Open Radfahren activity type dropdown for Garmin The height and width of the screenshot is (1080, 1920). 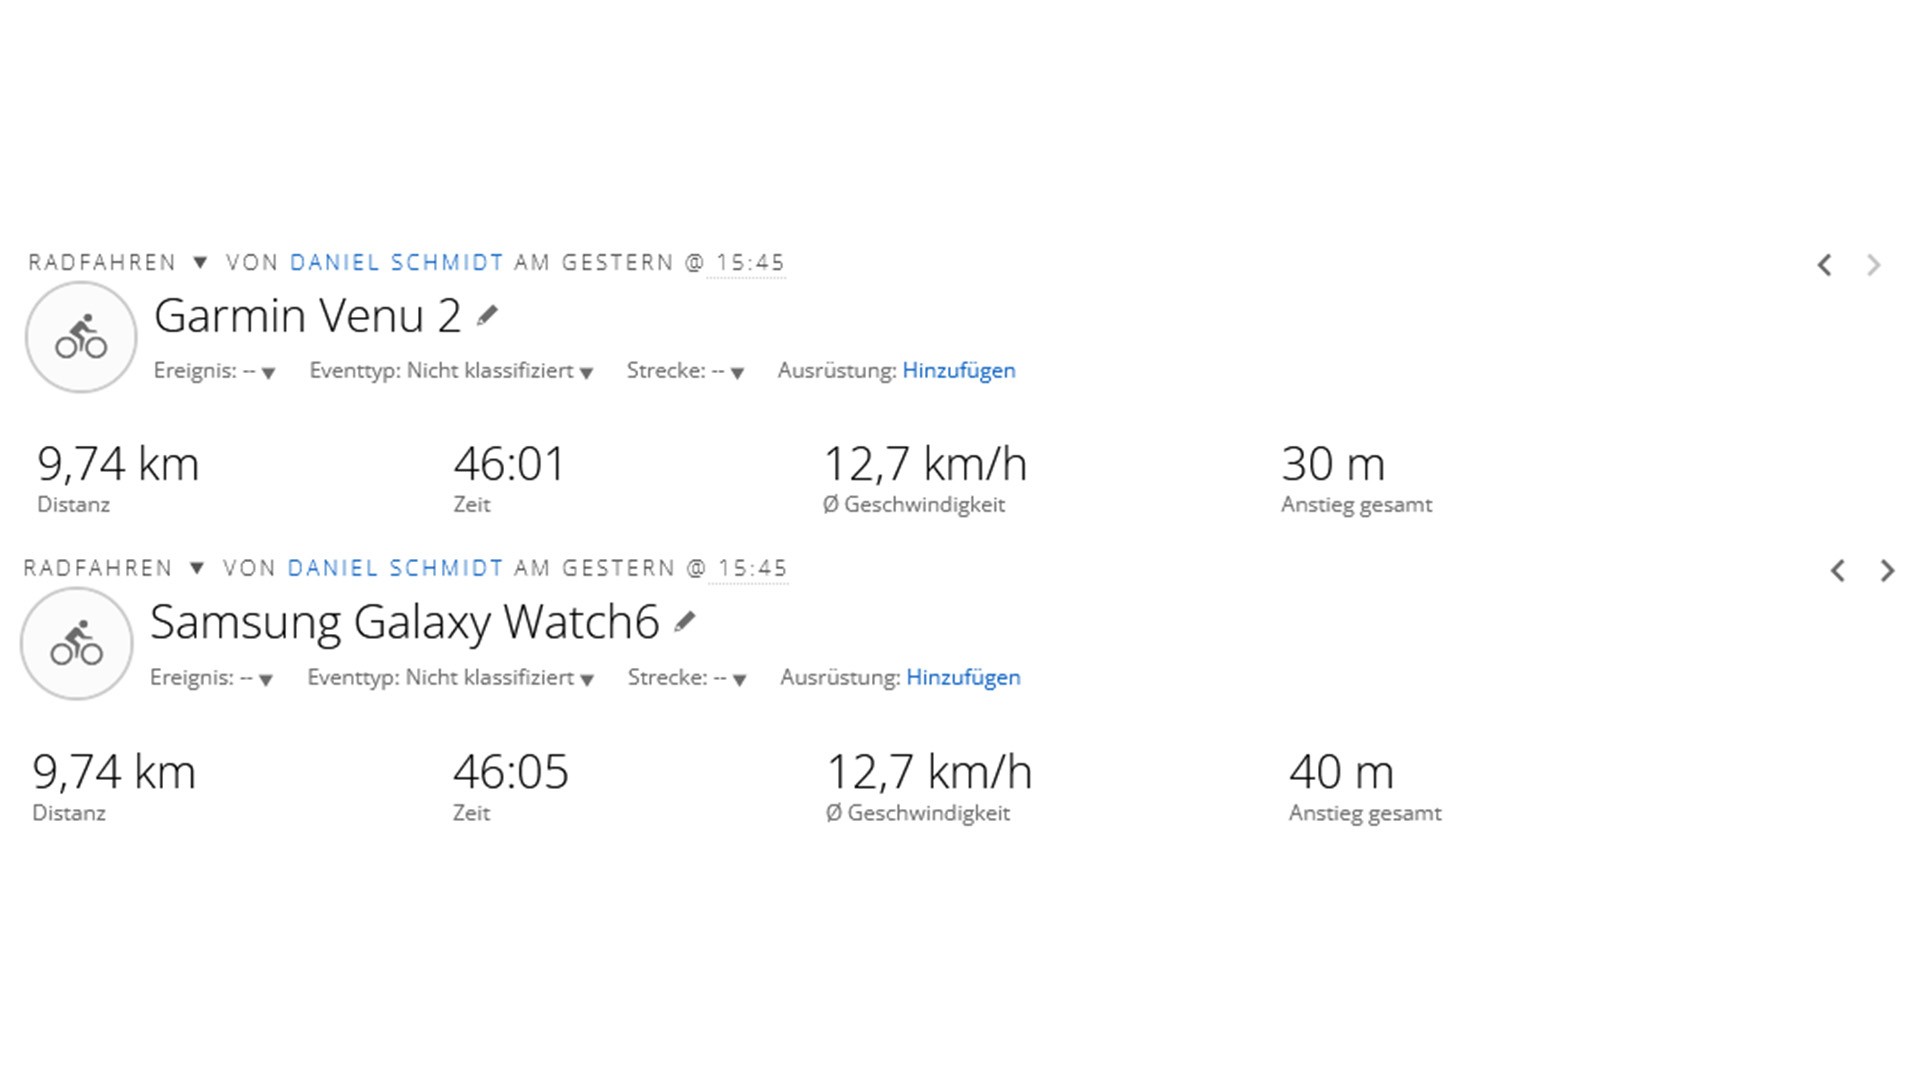[200, 263]
